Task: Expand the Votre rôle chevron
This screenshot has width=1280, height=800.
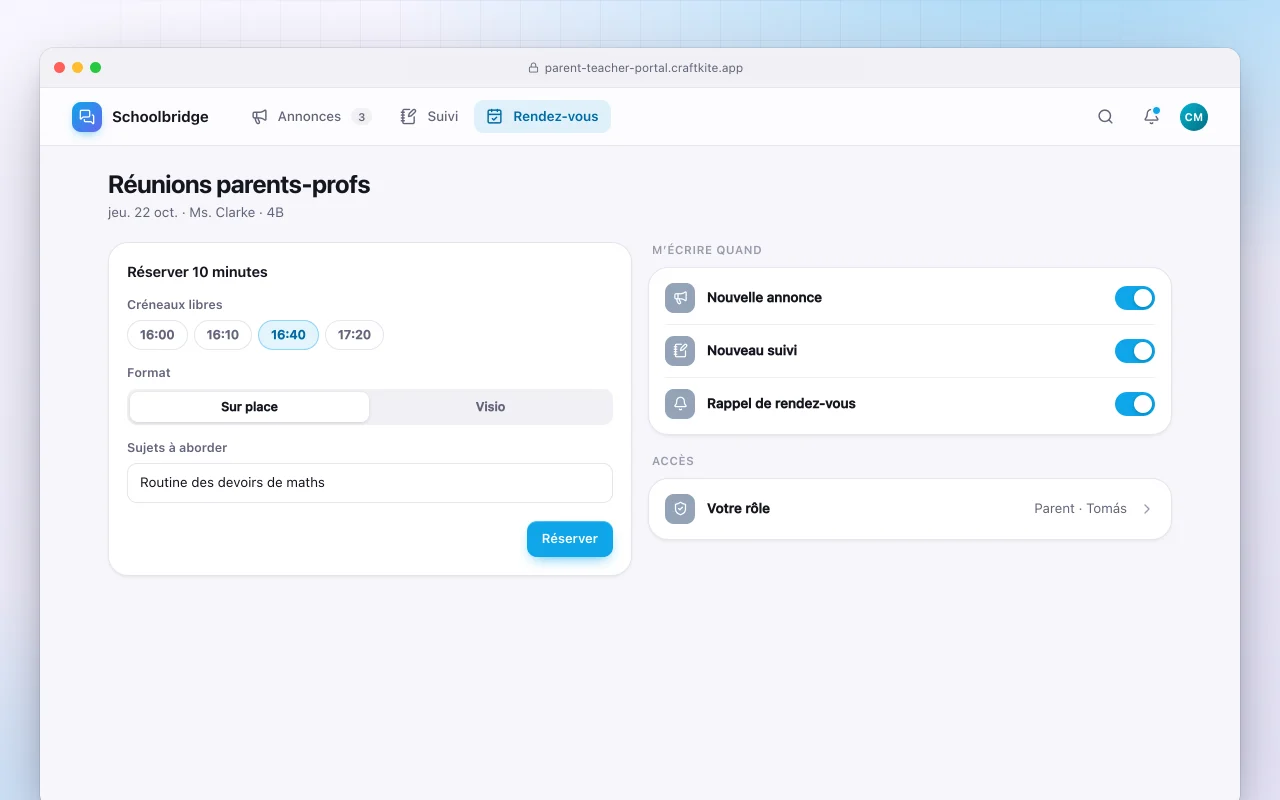Action: point(1147,509)
